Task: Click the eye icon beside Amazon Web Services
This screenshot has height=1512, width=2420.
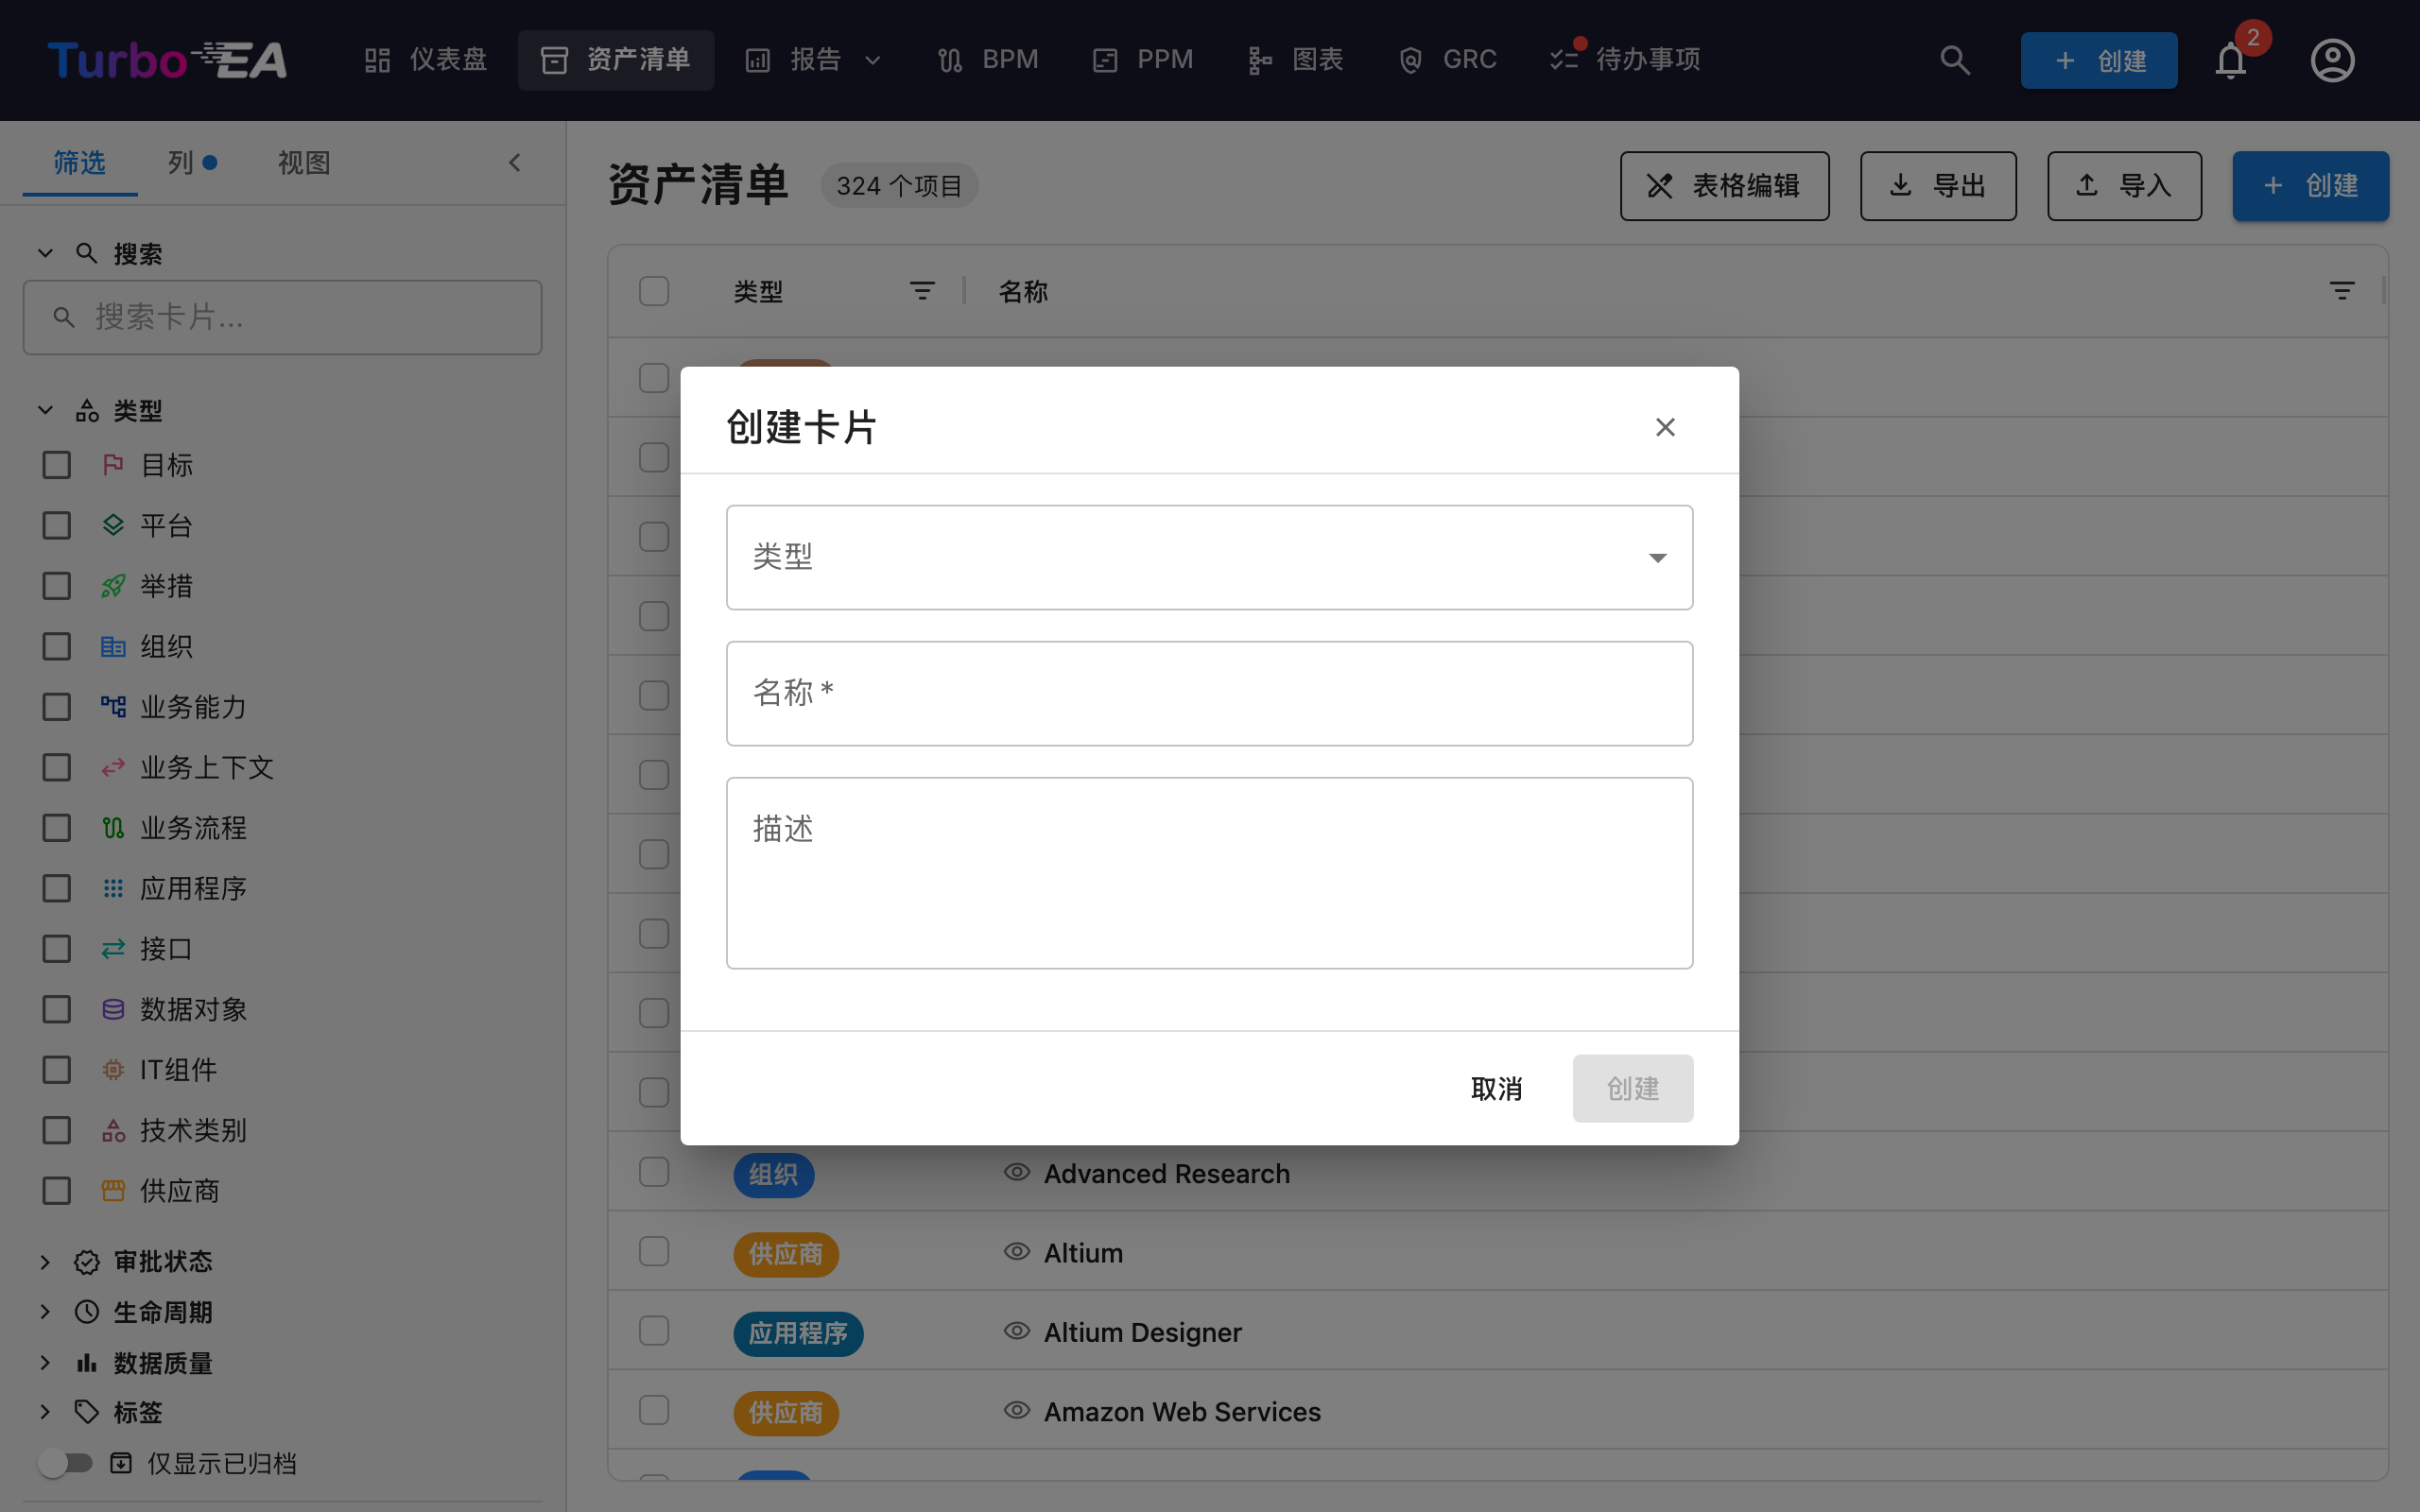Action: pyautogui.click(x=1017, y=1410)
